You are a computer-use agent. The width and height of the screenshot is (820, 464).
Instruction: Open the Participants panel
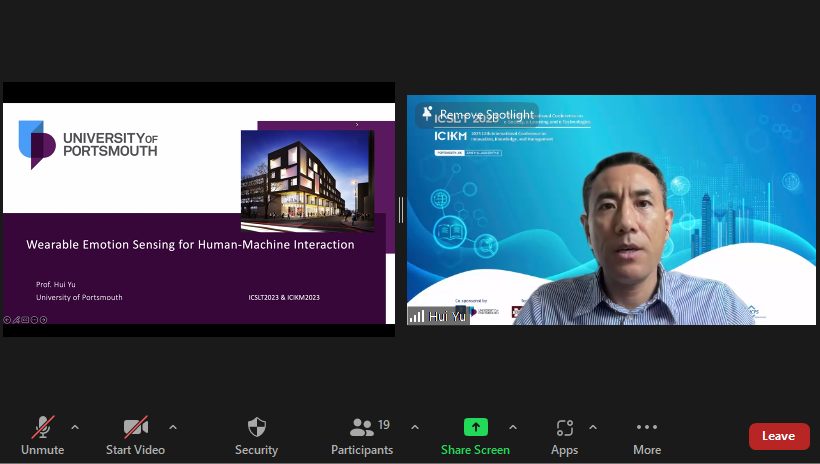tap(362, 436)
